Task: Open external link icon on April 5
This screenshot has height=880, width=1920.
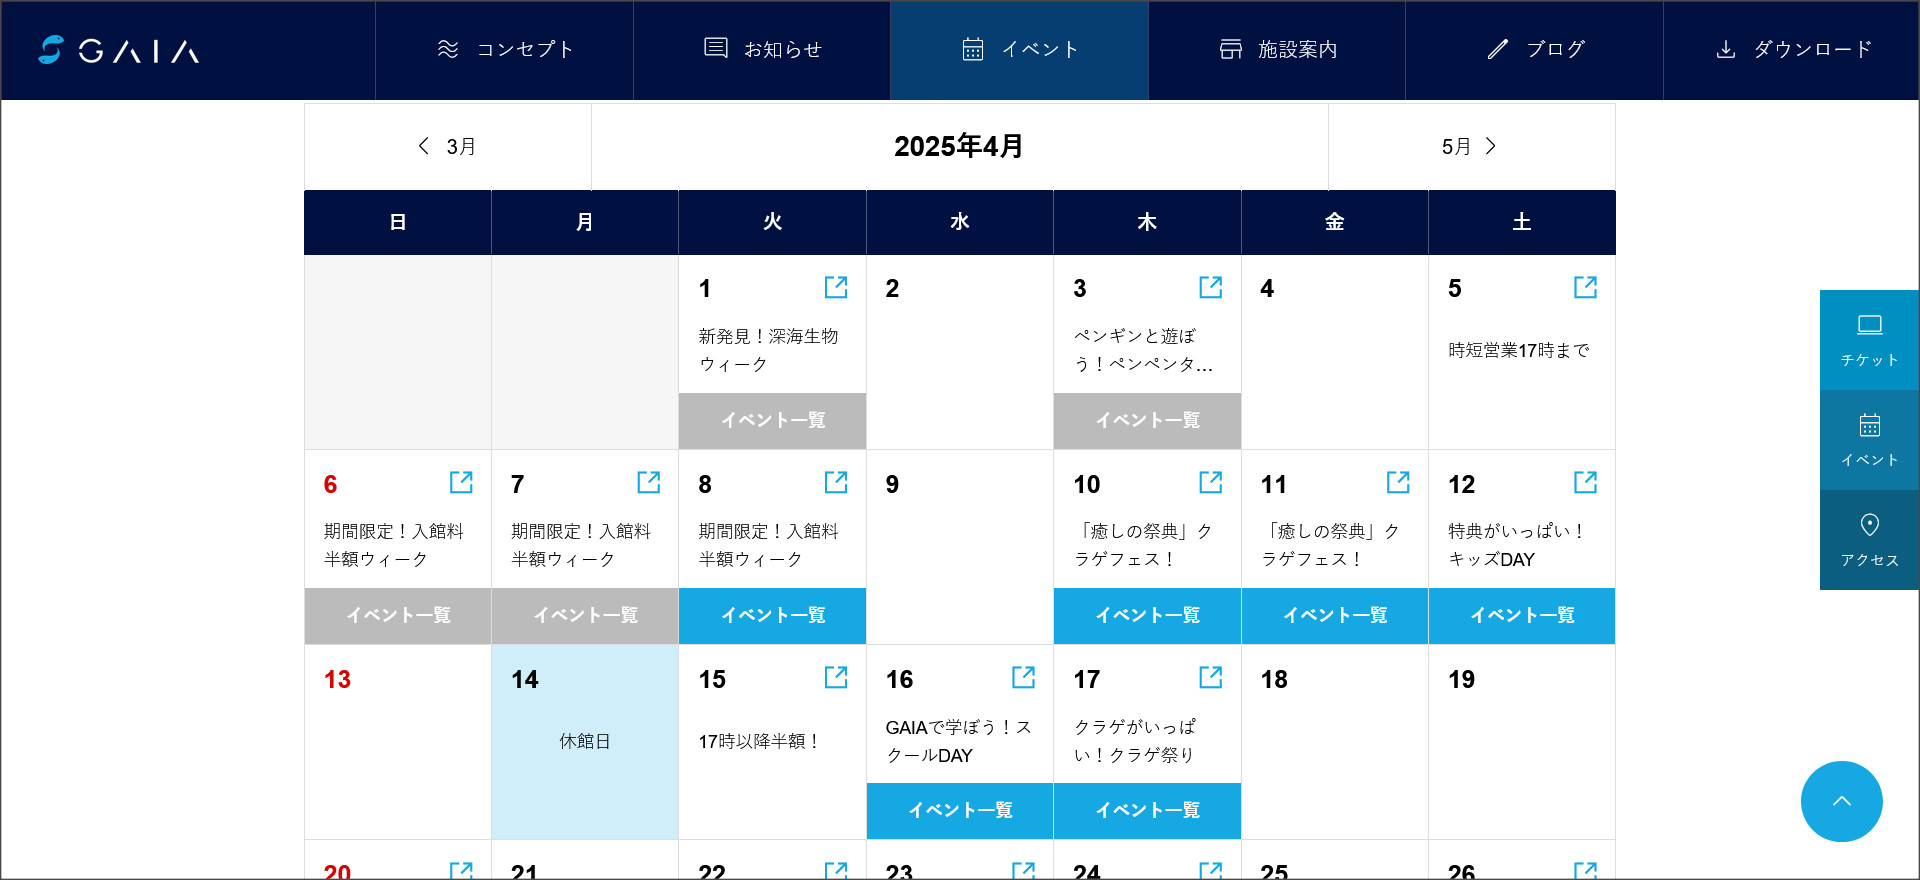Action: coord(1584,288)
